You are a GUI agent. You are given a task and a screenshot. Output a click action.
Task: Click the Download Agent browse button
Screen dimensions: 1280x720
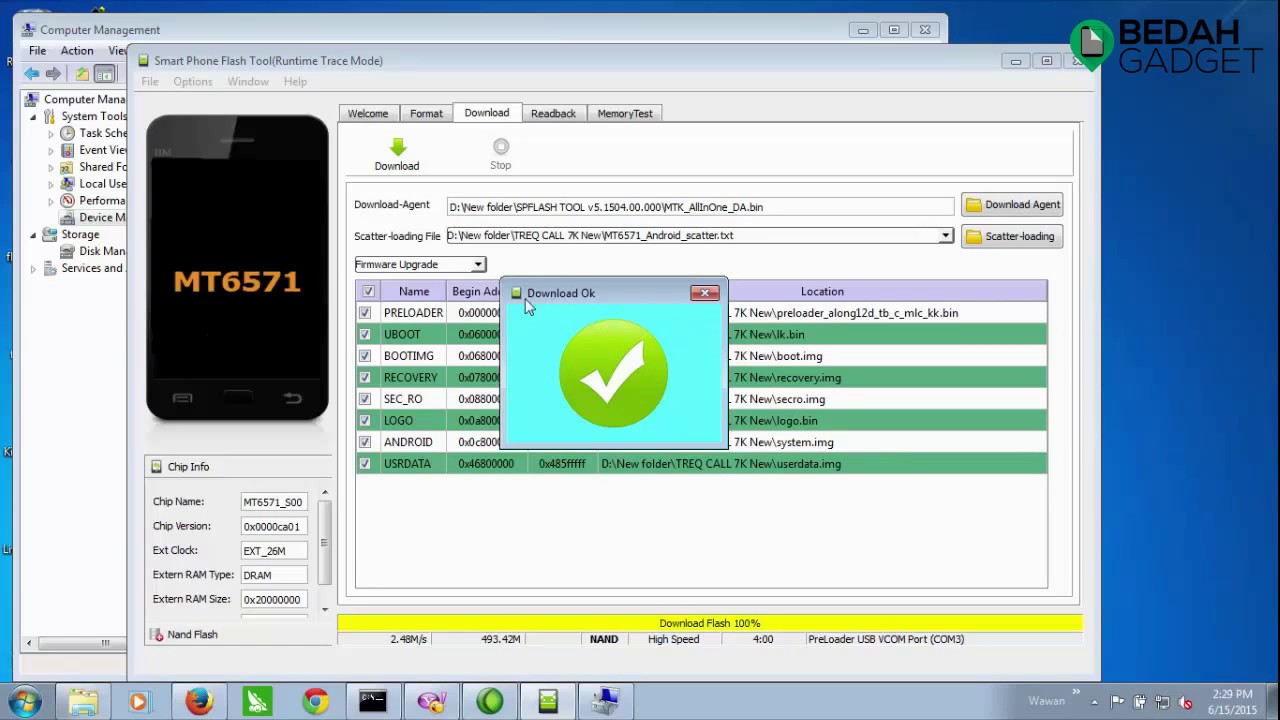coord(1012,205)
